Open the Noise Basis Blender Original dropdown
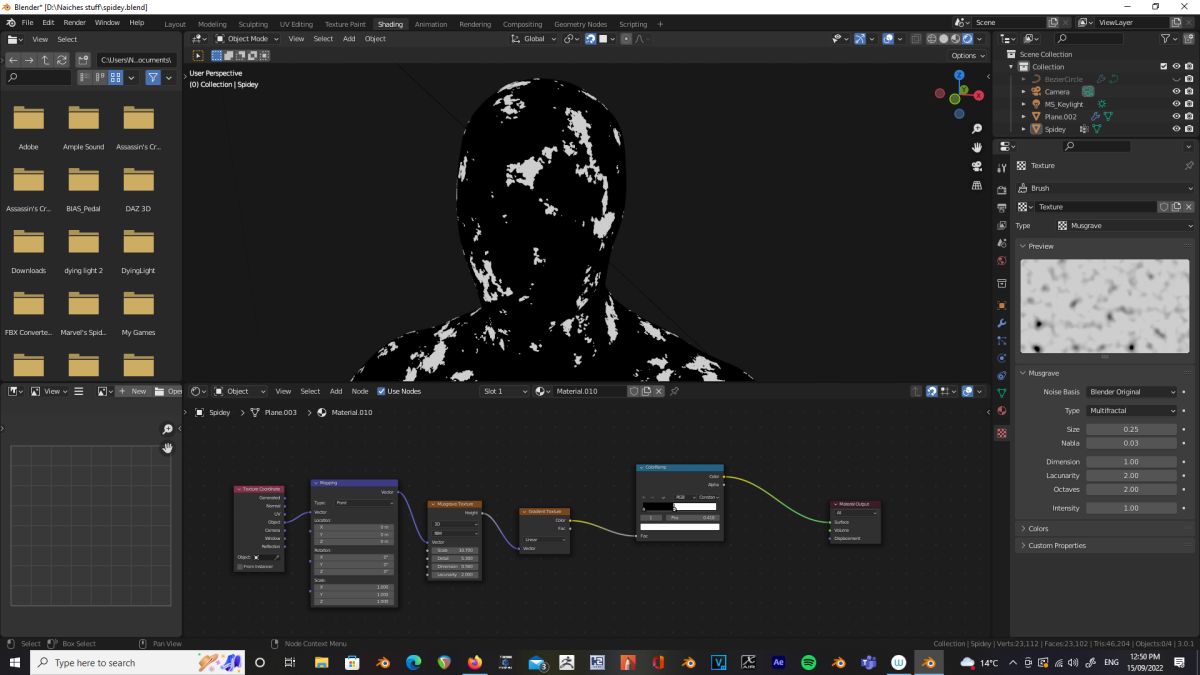Screen dimensions: 1200x675 pos(1132,392)
